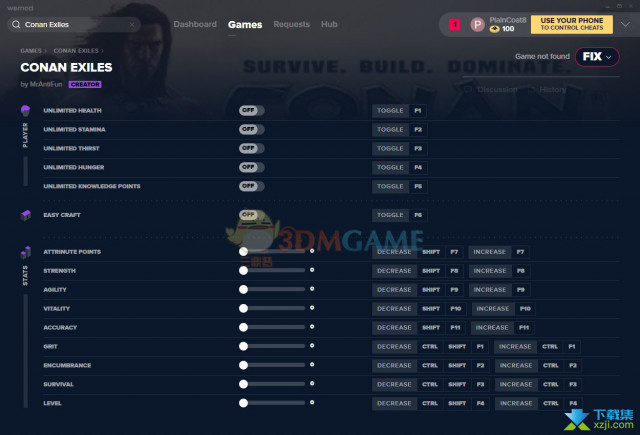This screenshot has height=435, width=640.
Task: Click Increase for Strength
Action: point(489,271)
